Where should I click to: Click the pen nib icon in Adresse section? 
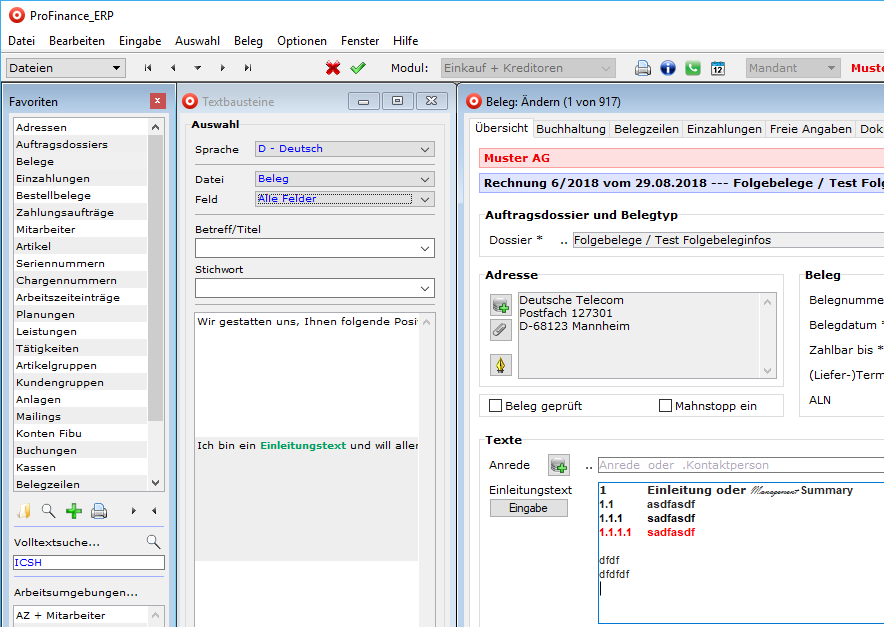tap(500, 365)
